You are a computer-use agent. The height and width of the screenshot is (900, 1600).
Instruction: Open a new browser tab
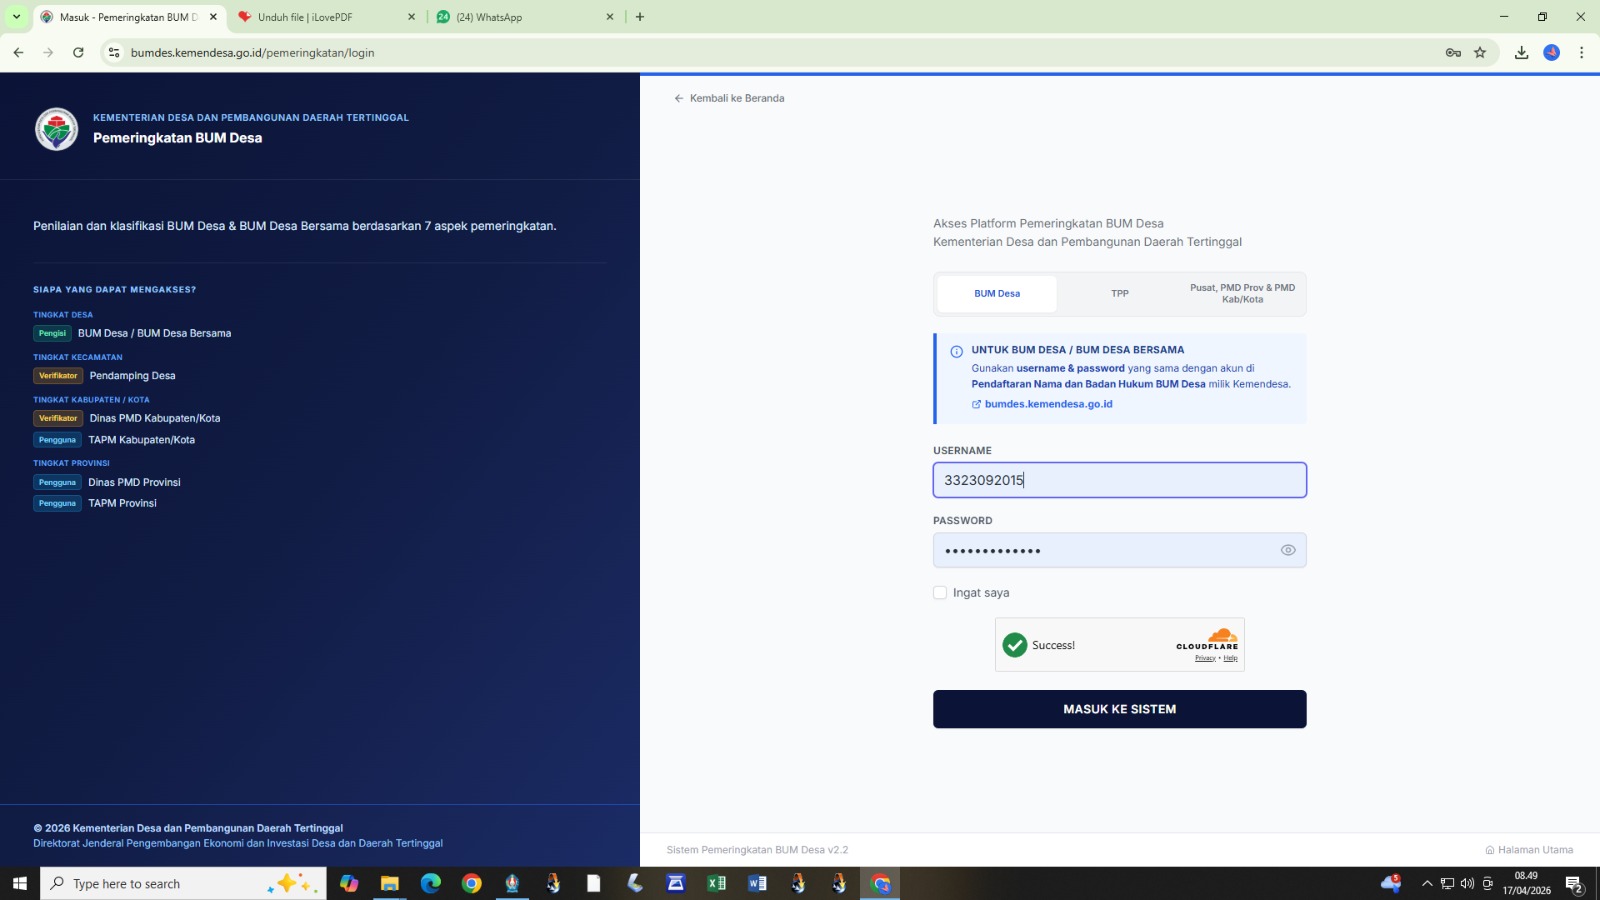point(640,17)
